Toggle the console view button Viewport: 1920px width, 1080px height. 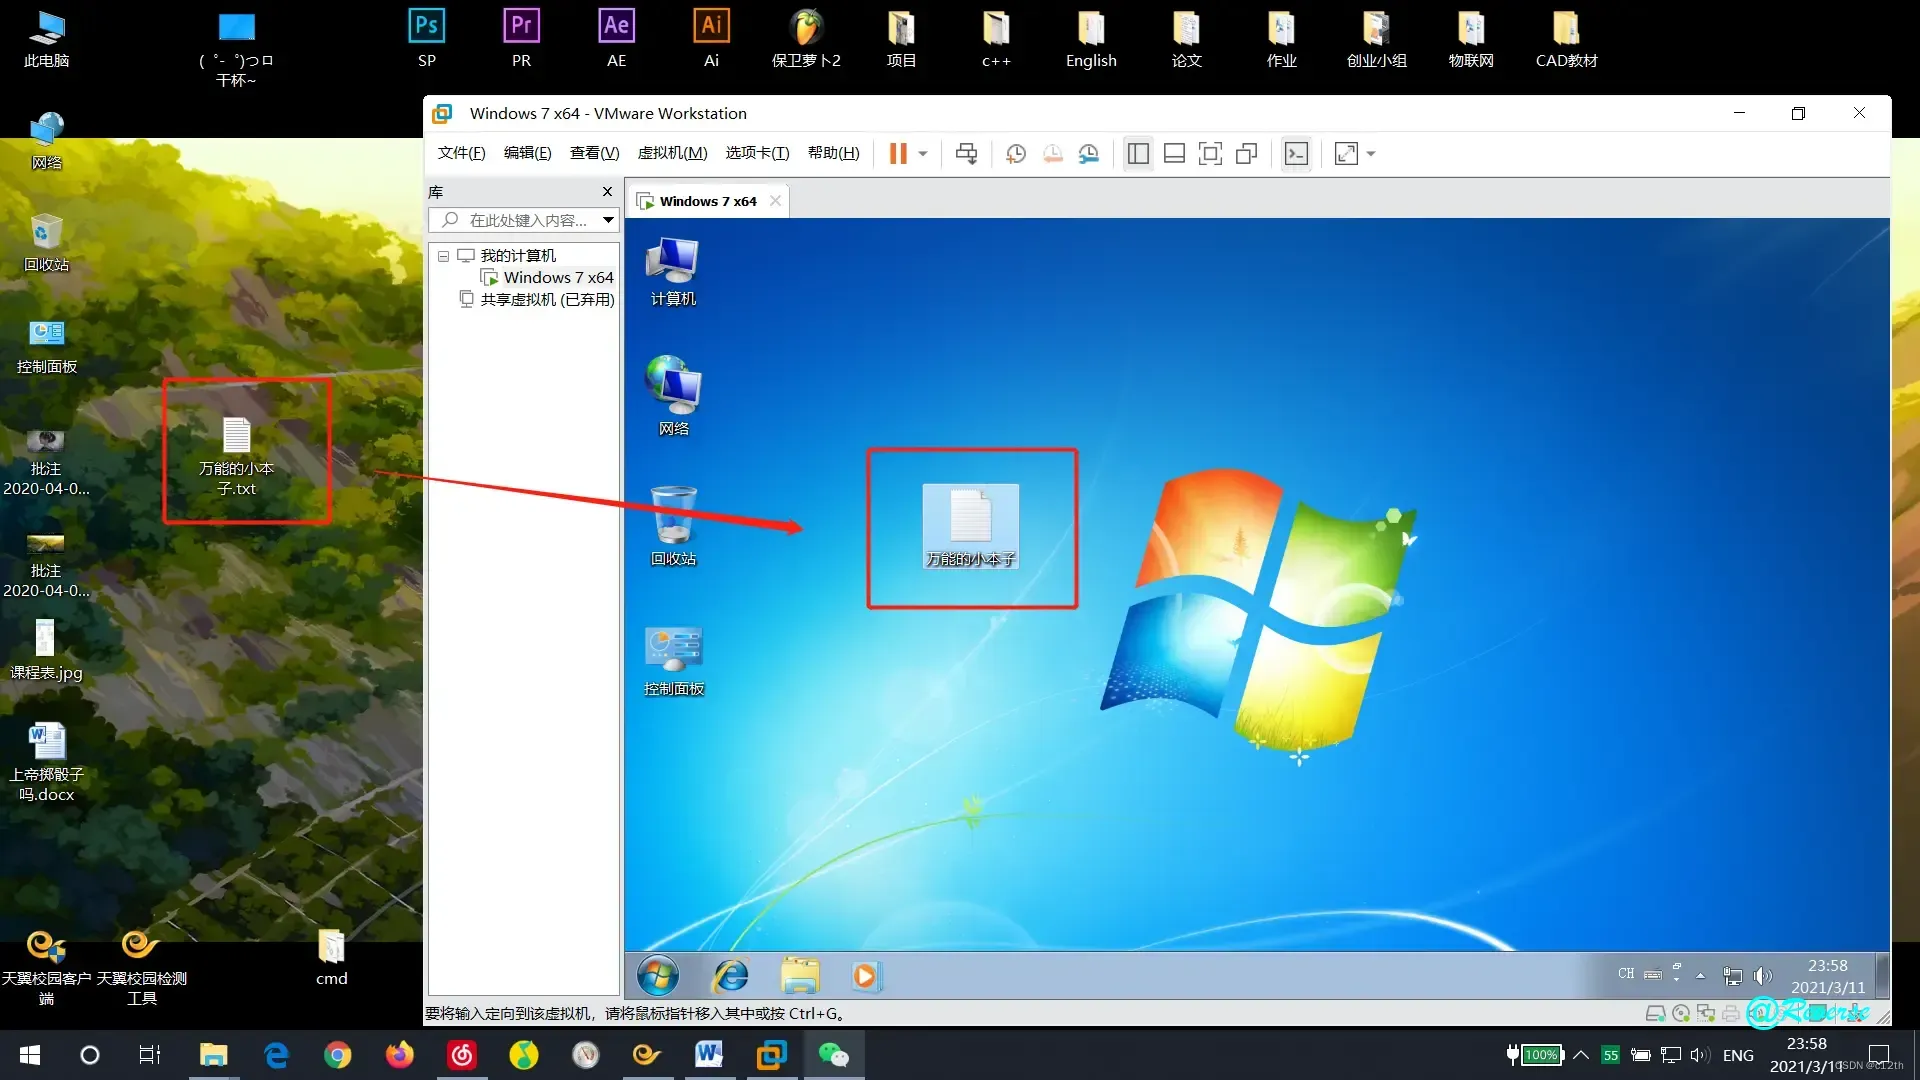pos(1296,153)
